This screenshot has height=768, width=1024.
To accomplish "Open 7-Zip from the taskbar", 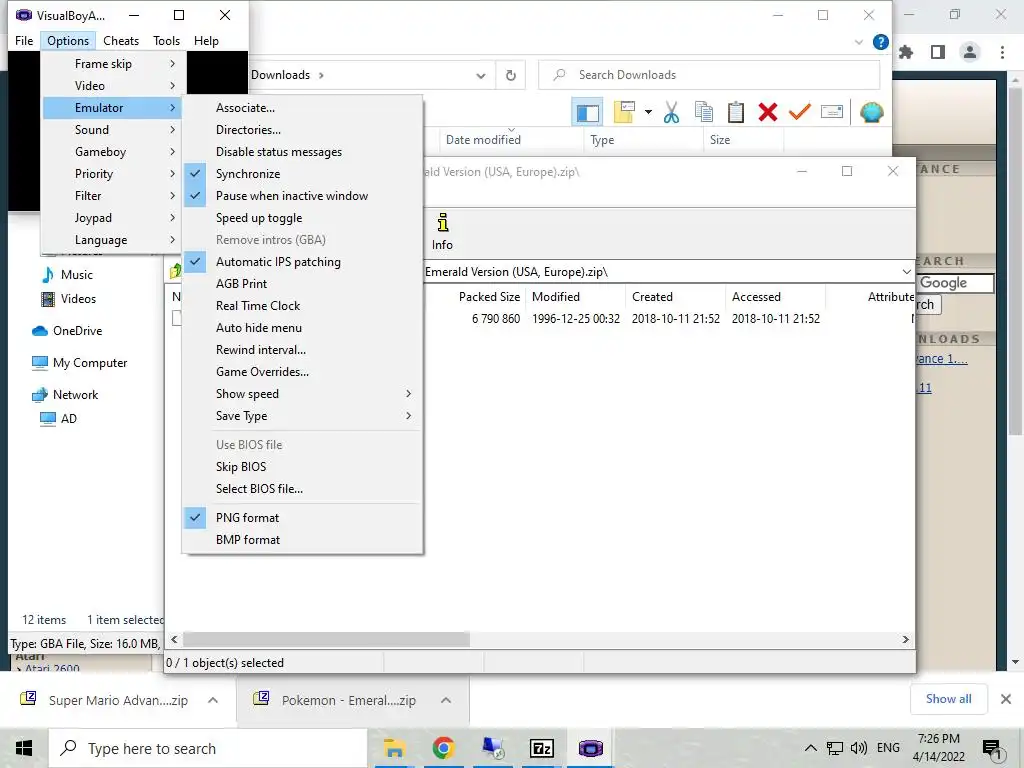I will coord(542,748).
